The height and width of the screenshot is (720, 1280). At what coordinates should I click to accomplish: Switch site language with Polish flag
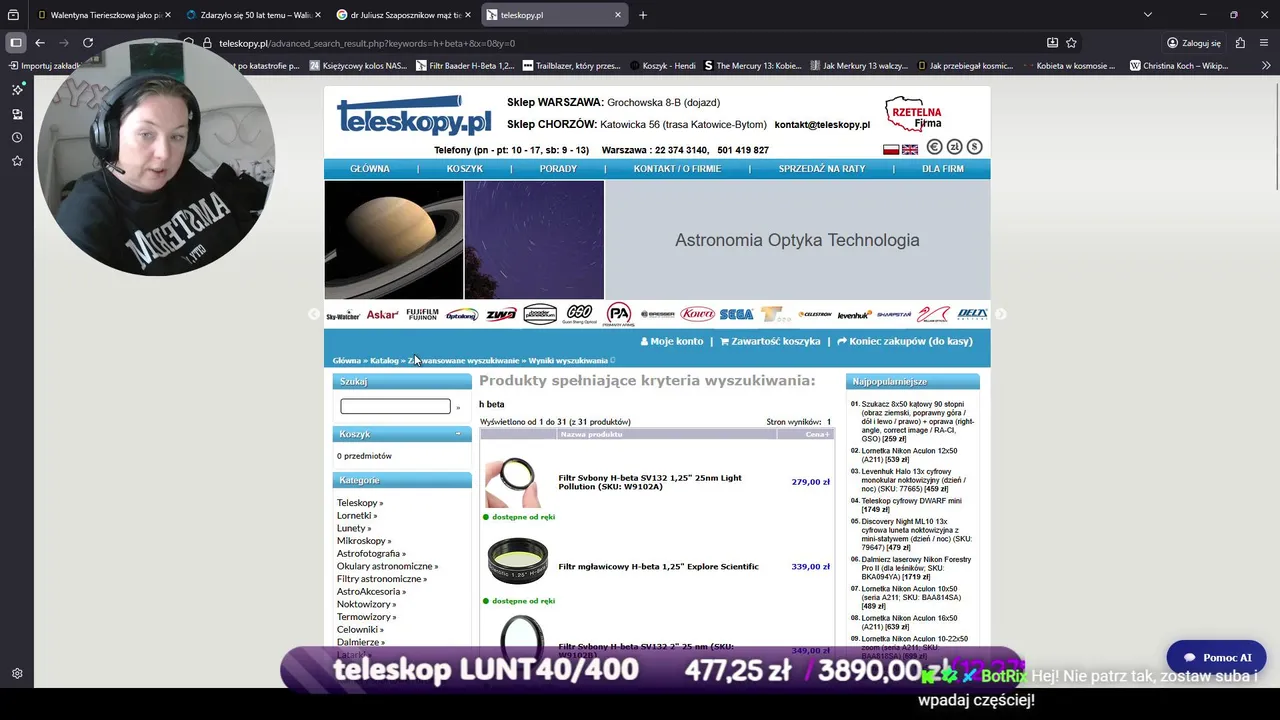pos(891,150)
